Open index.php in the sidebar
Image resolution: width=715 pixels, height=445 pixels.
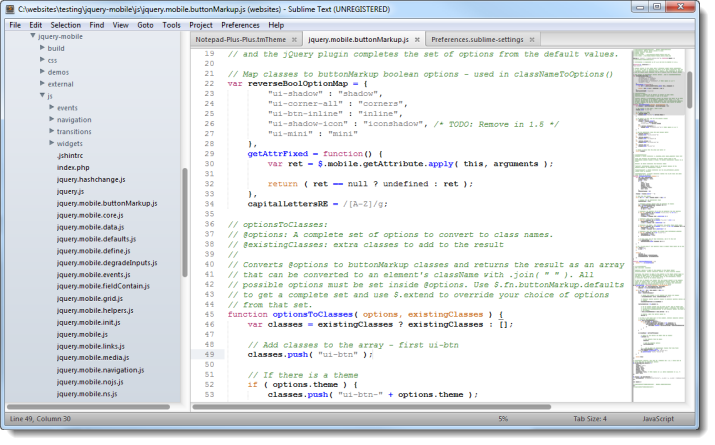[73, 167]
